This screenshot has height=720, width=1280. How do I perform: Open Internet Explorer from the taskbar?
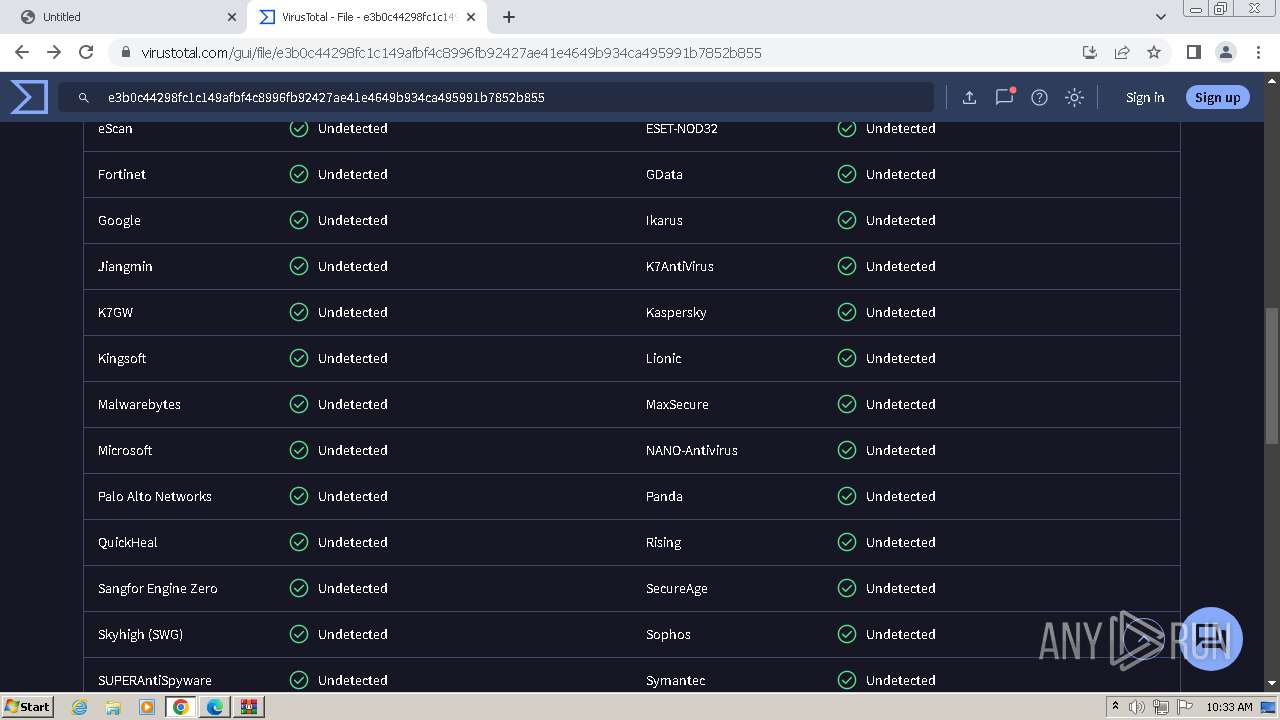coord(79,707)
